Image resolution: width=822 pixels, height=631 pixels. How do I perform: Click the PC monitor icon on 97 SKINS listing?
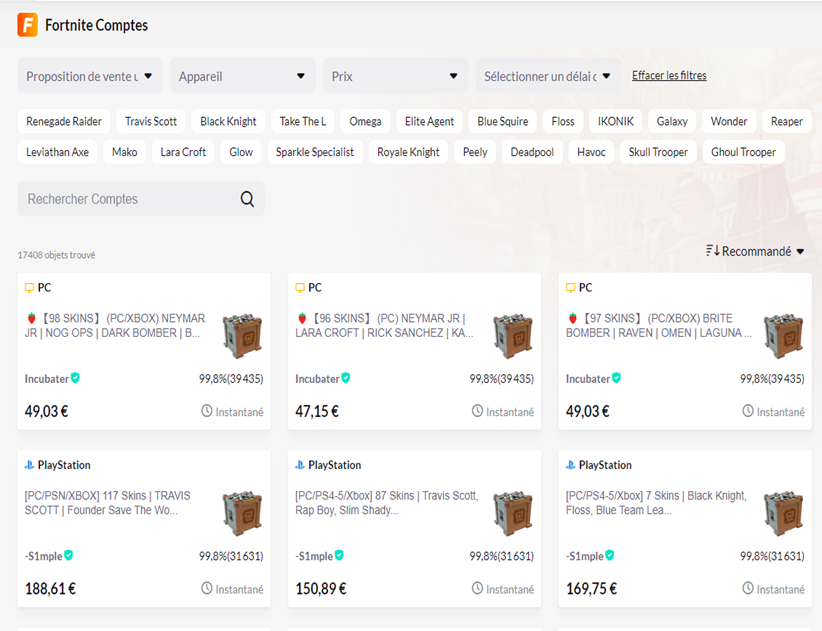(x=570, y=288)
